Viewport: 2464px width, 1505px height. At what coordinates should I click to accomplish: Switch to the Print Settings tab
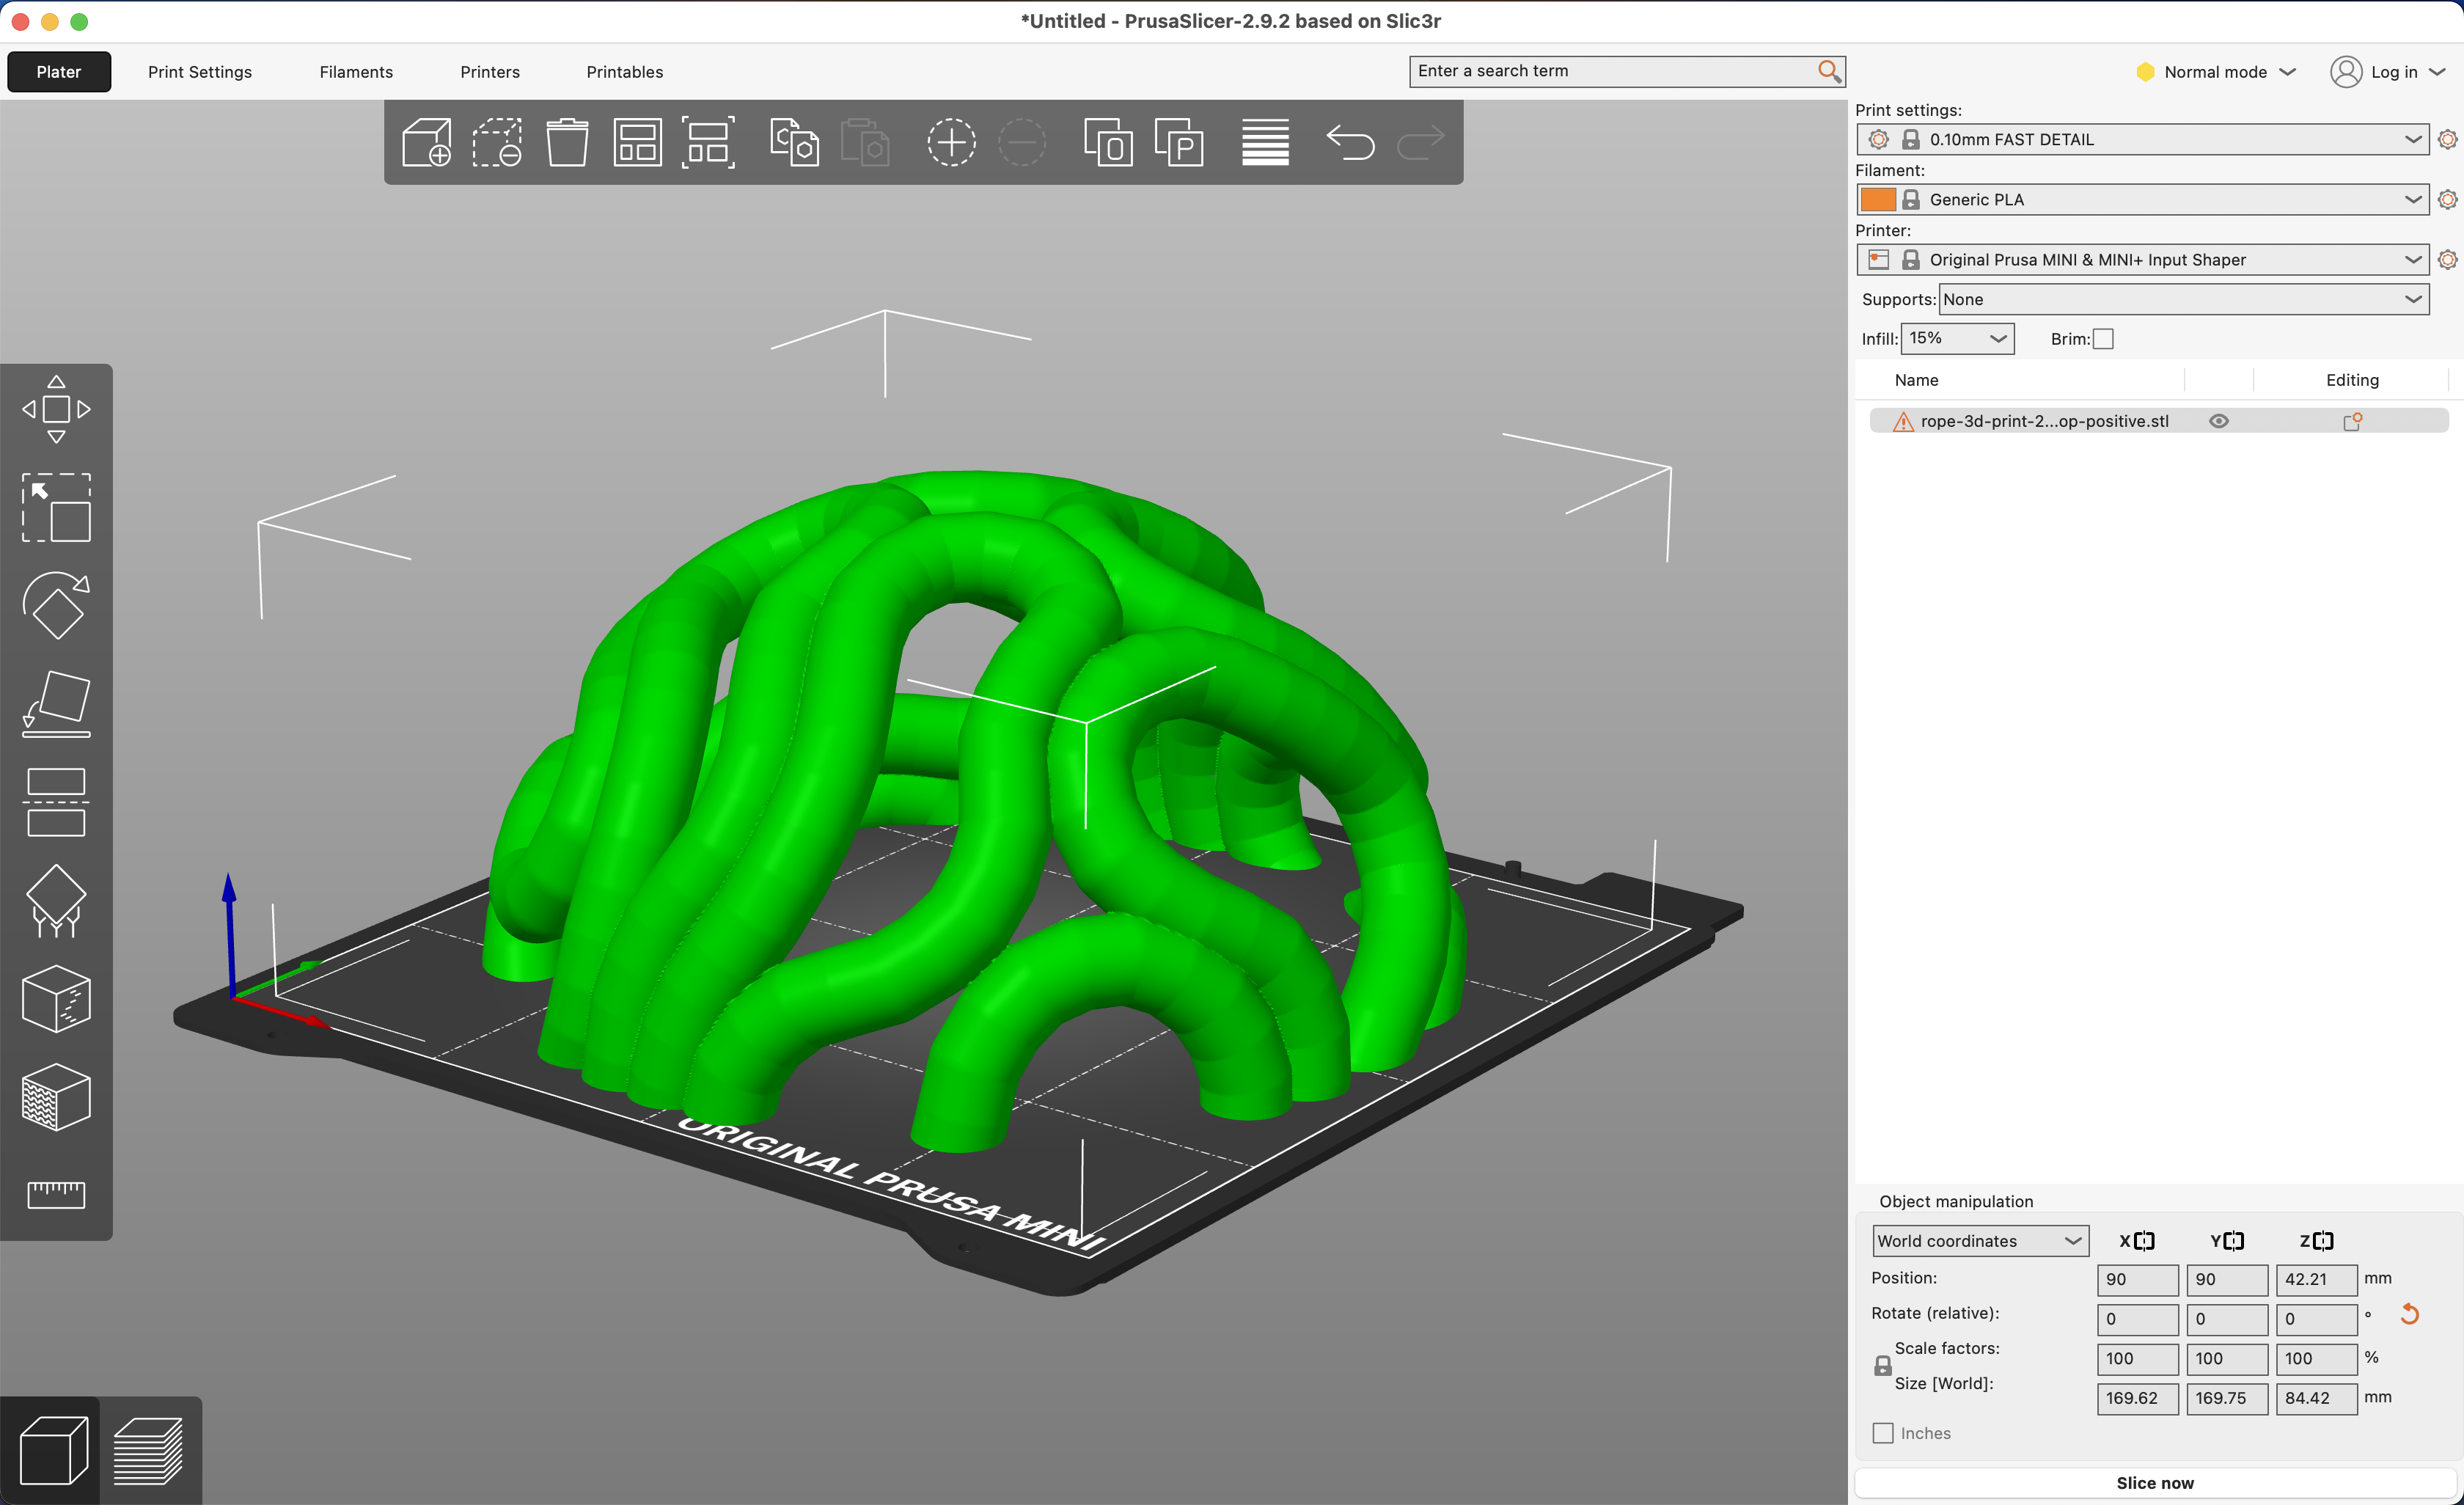(200, 72)
